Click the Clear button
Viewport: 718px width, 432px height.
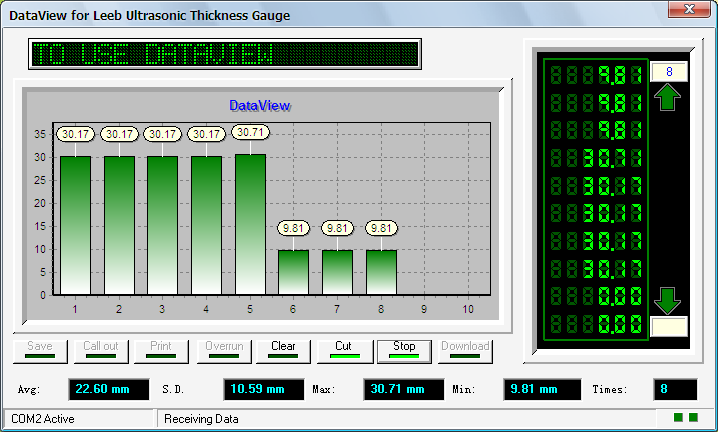[x=283, y=350]
